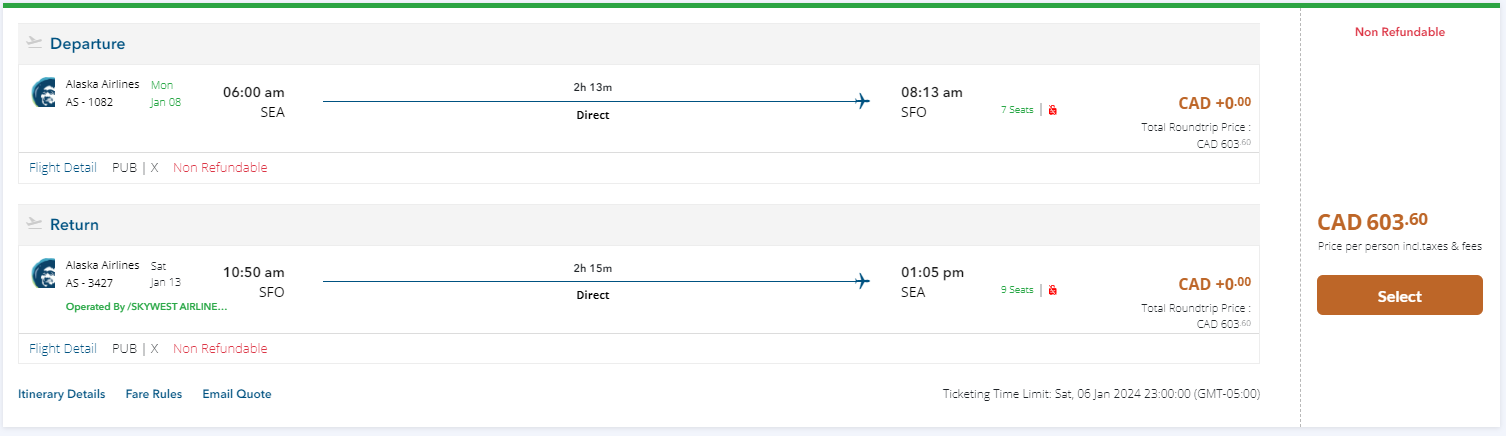1506x436 pixels.
Task: Click the Return section header
Action: tap(74, 225)
